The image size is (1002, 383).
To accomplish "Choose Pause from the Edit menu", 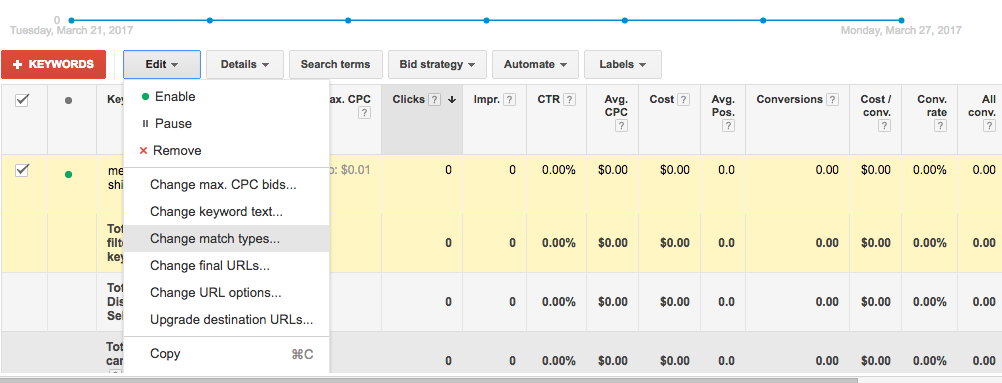I will point(226,123).
